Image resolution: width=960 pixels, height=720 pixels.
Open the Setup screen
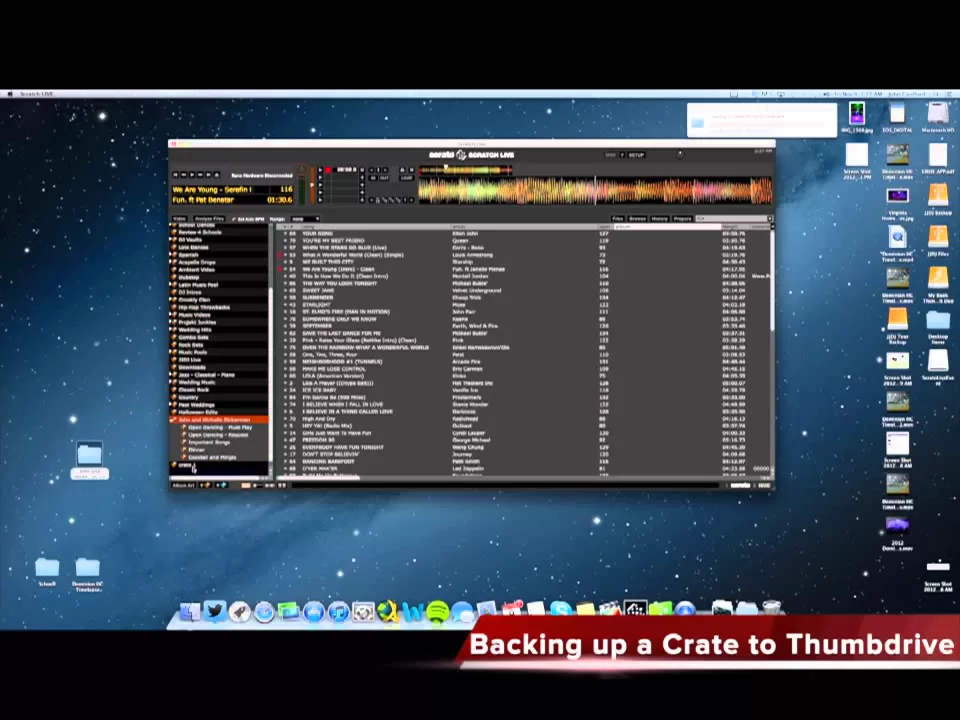click(x=636, y=155)
